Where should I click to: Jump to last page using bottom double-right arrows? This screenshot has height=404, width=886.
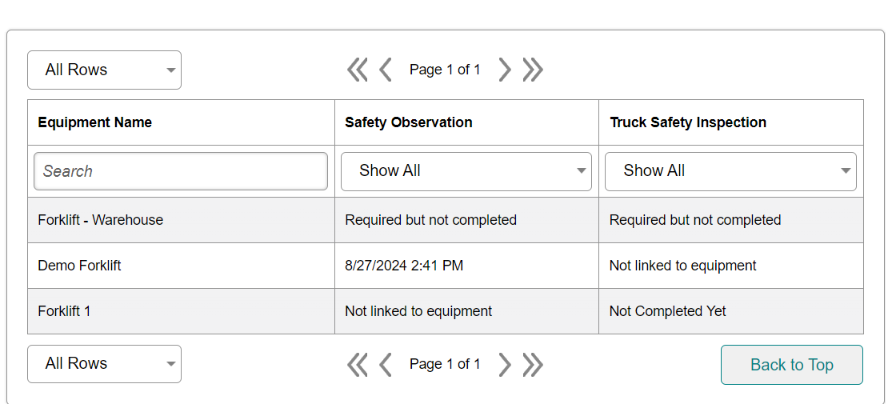coord(532,364)
